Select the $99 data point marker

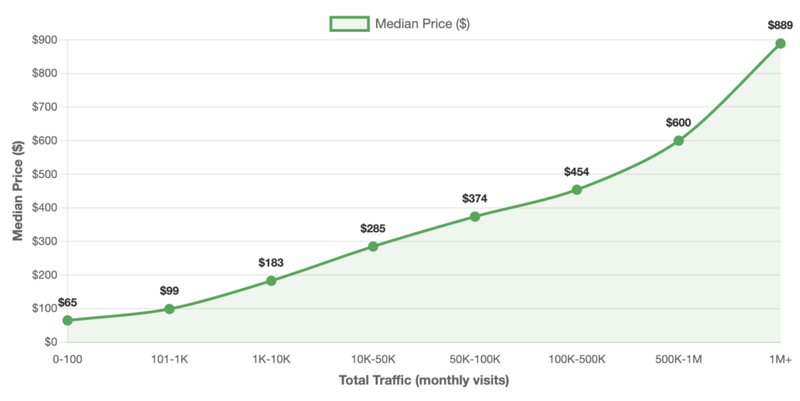(x=169, y=309)
